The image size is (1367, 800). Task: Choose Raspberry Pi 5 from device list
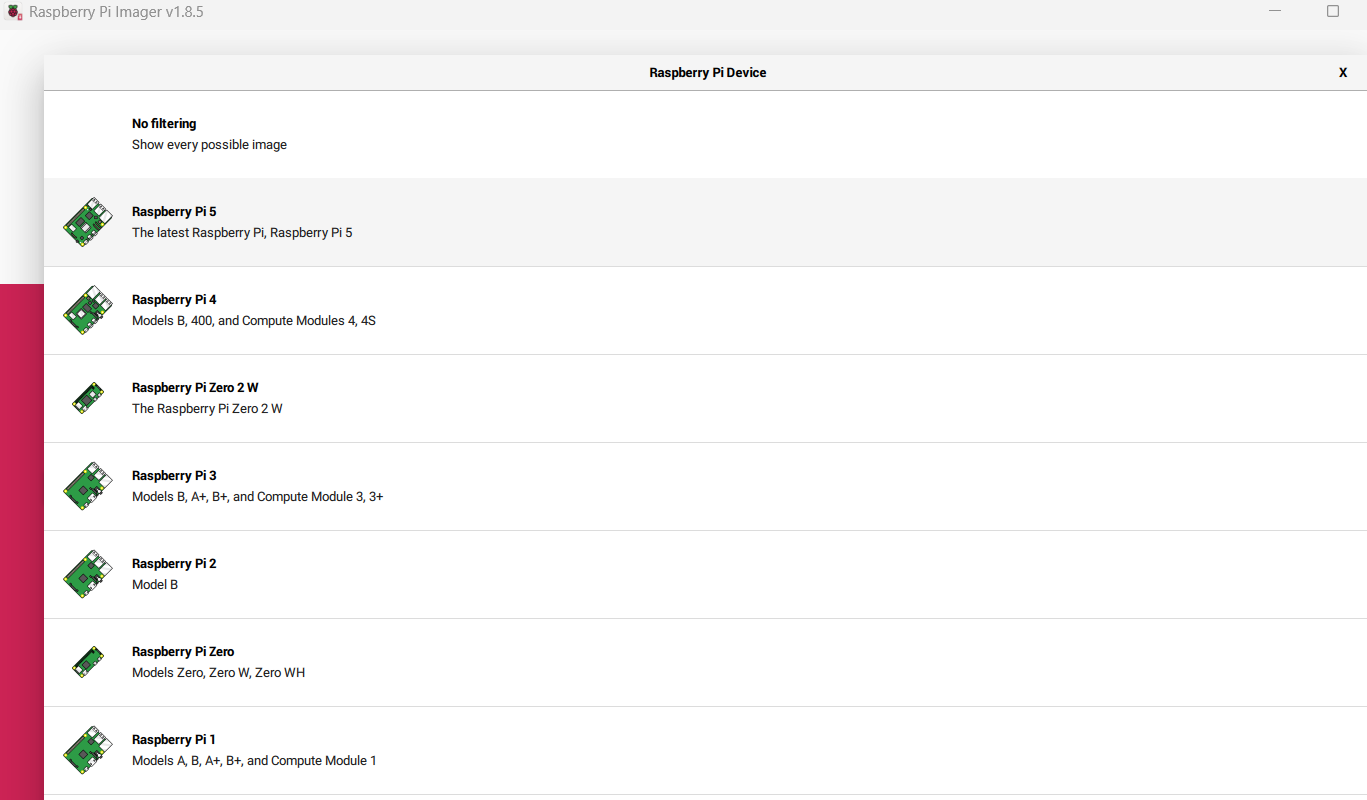coord(174,212)
